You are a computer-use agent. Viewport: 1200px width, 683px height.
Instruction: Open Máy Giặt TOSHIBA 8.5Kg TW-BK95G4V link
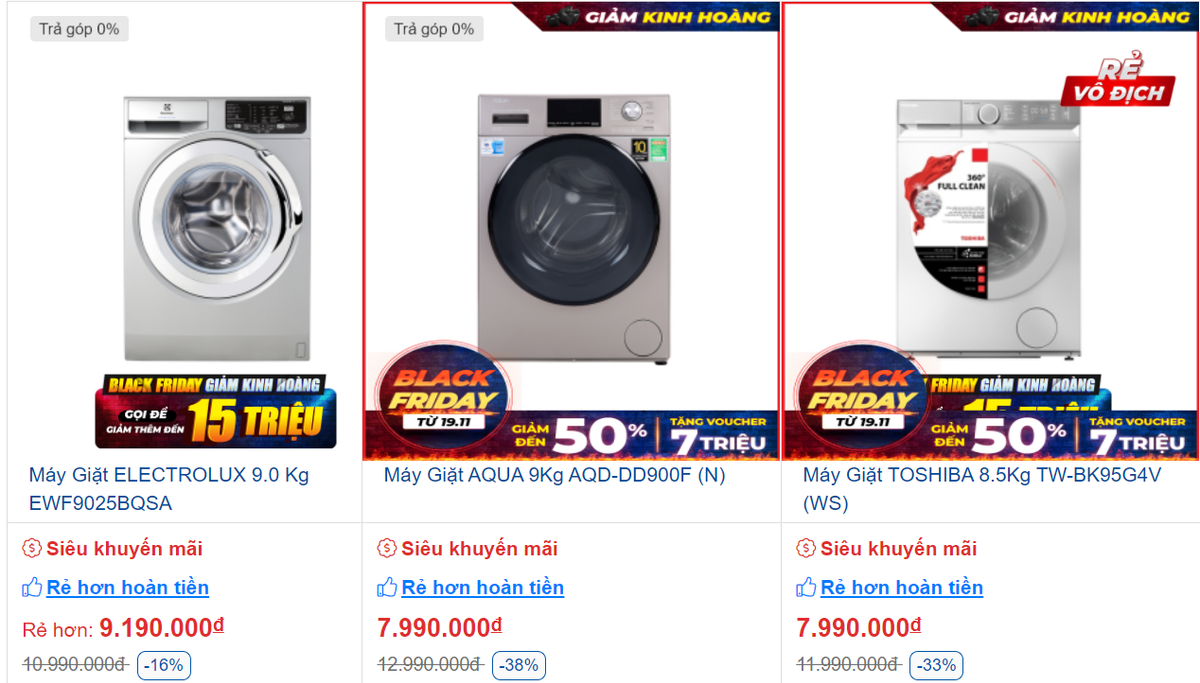coord(982,489)
